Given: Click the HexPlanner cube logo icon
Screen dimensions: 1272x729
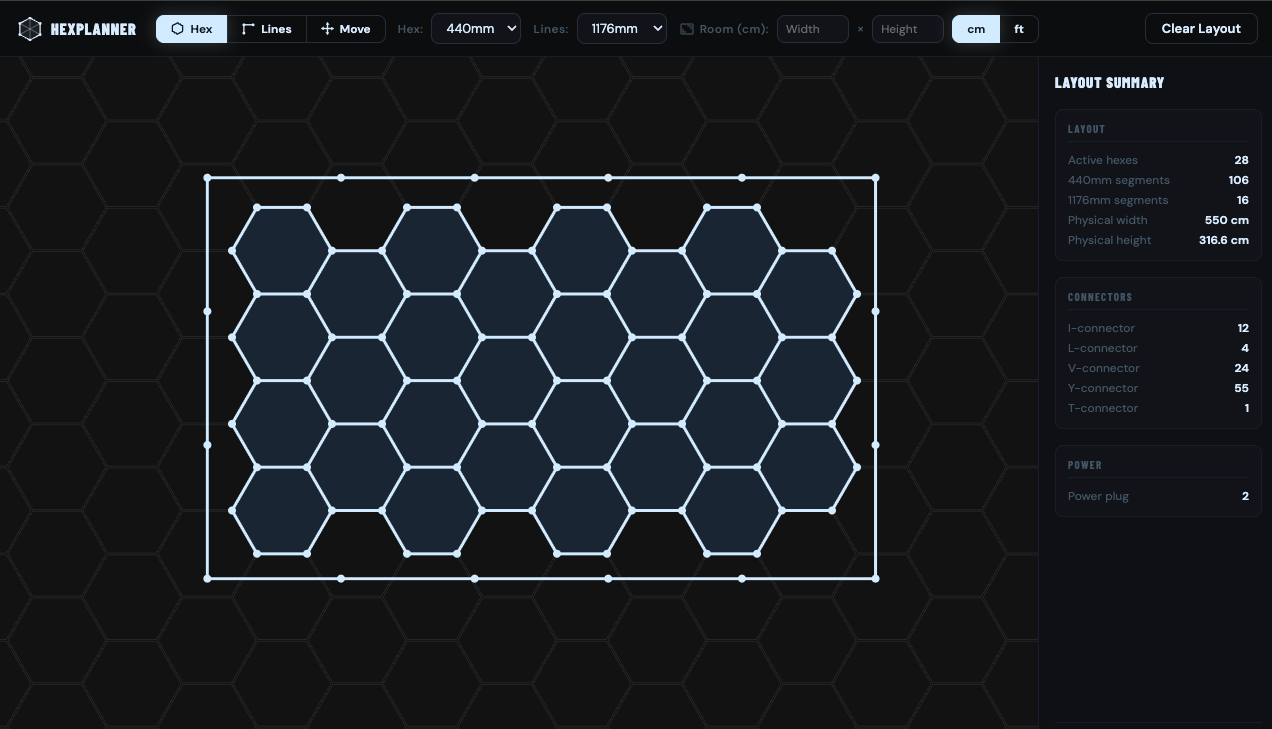Looking at the screenshot, I should click(30, 29).
